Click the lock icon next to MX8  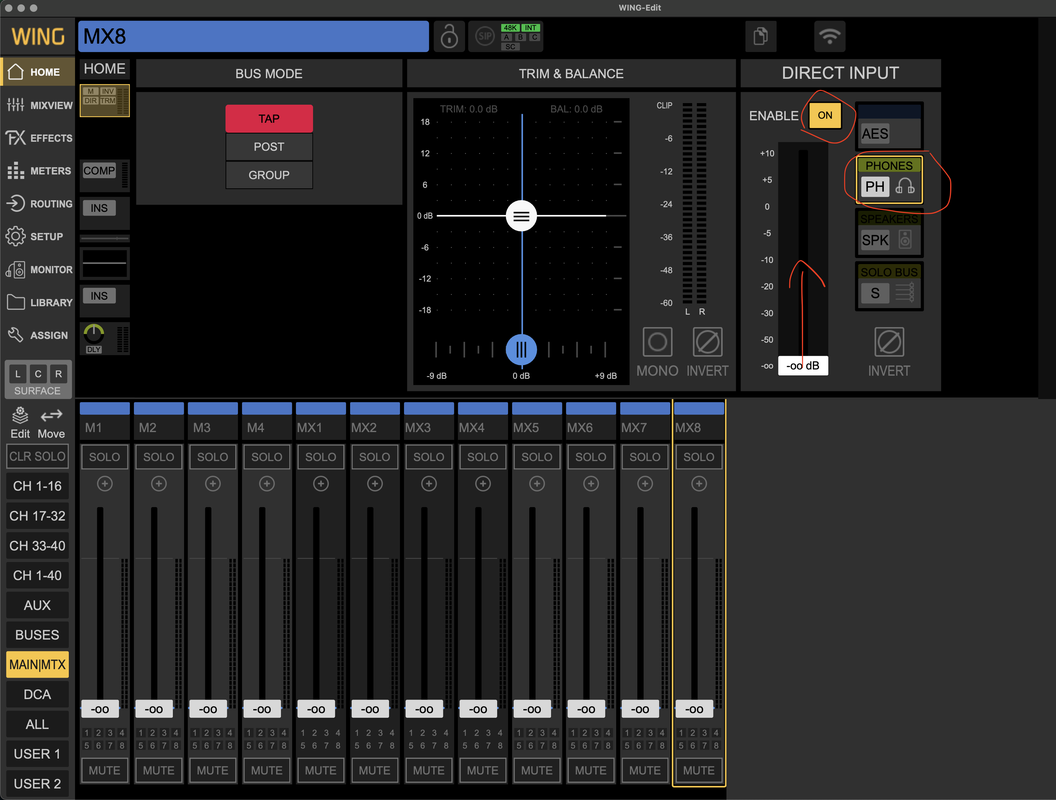pyautogui.click(x=449, y=36)
